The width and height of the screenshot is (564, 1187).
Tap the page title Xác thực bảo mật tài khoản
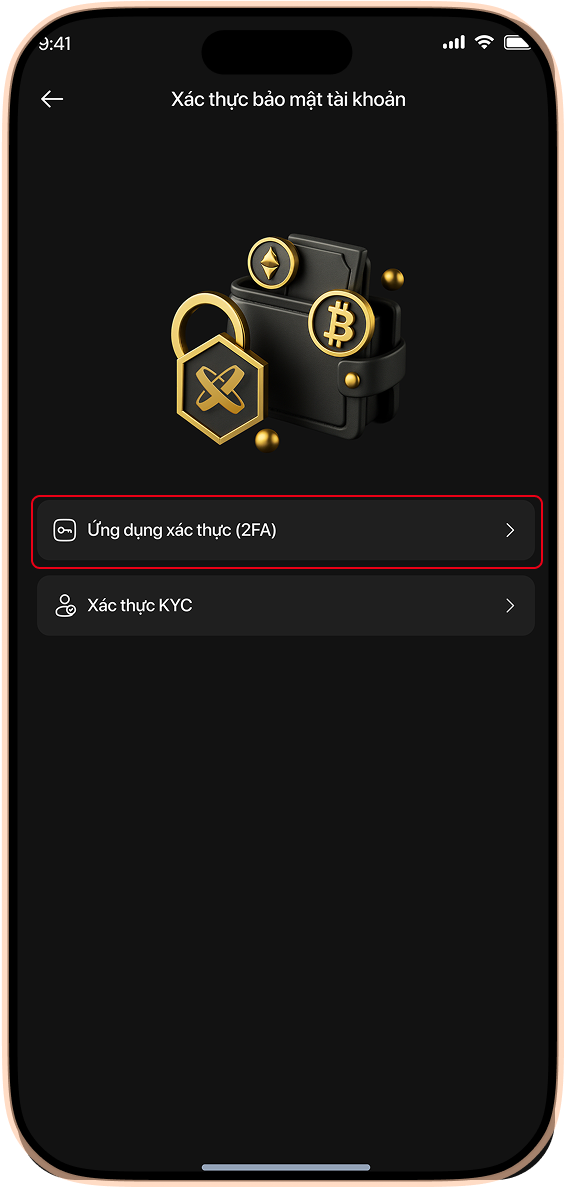(288, 99)
